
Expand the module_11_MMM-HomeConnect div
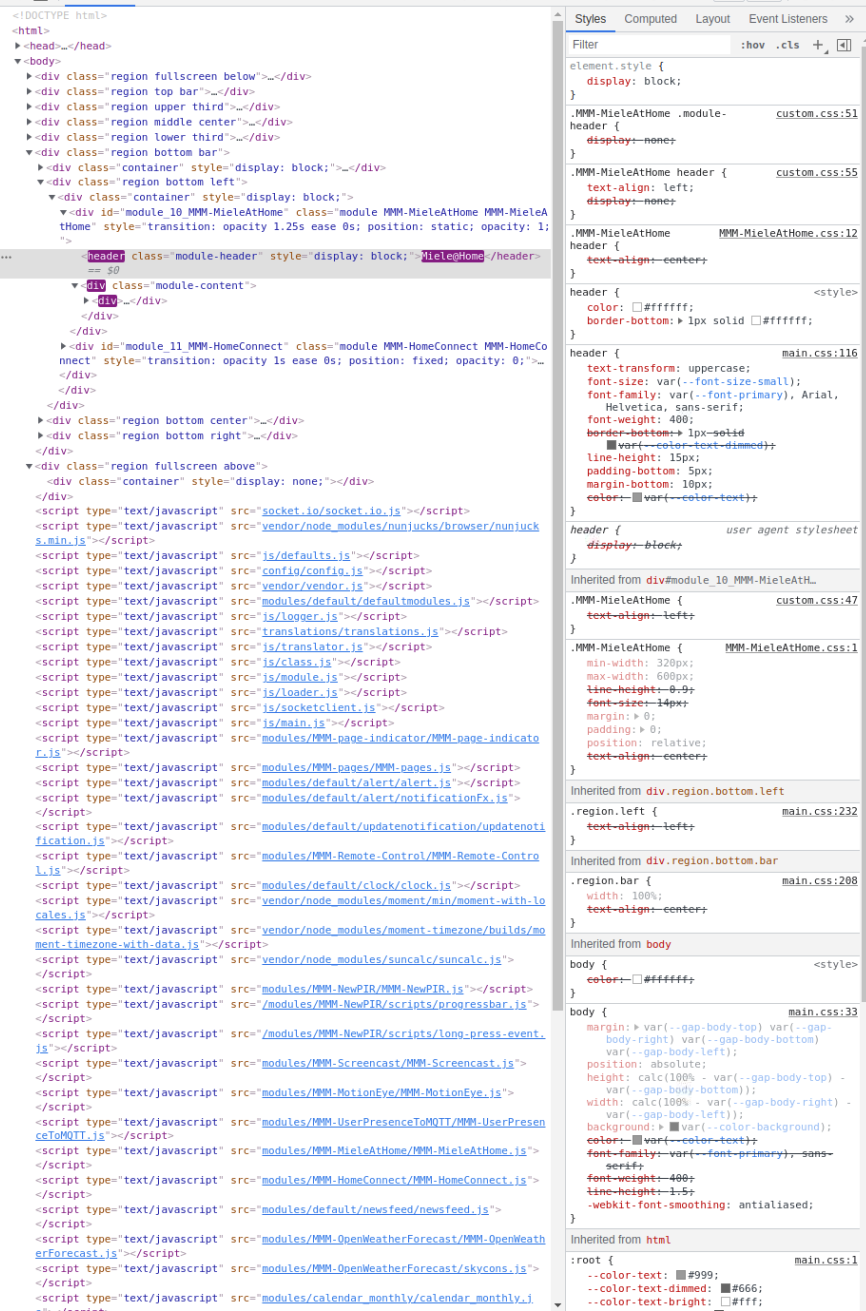64,347
